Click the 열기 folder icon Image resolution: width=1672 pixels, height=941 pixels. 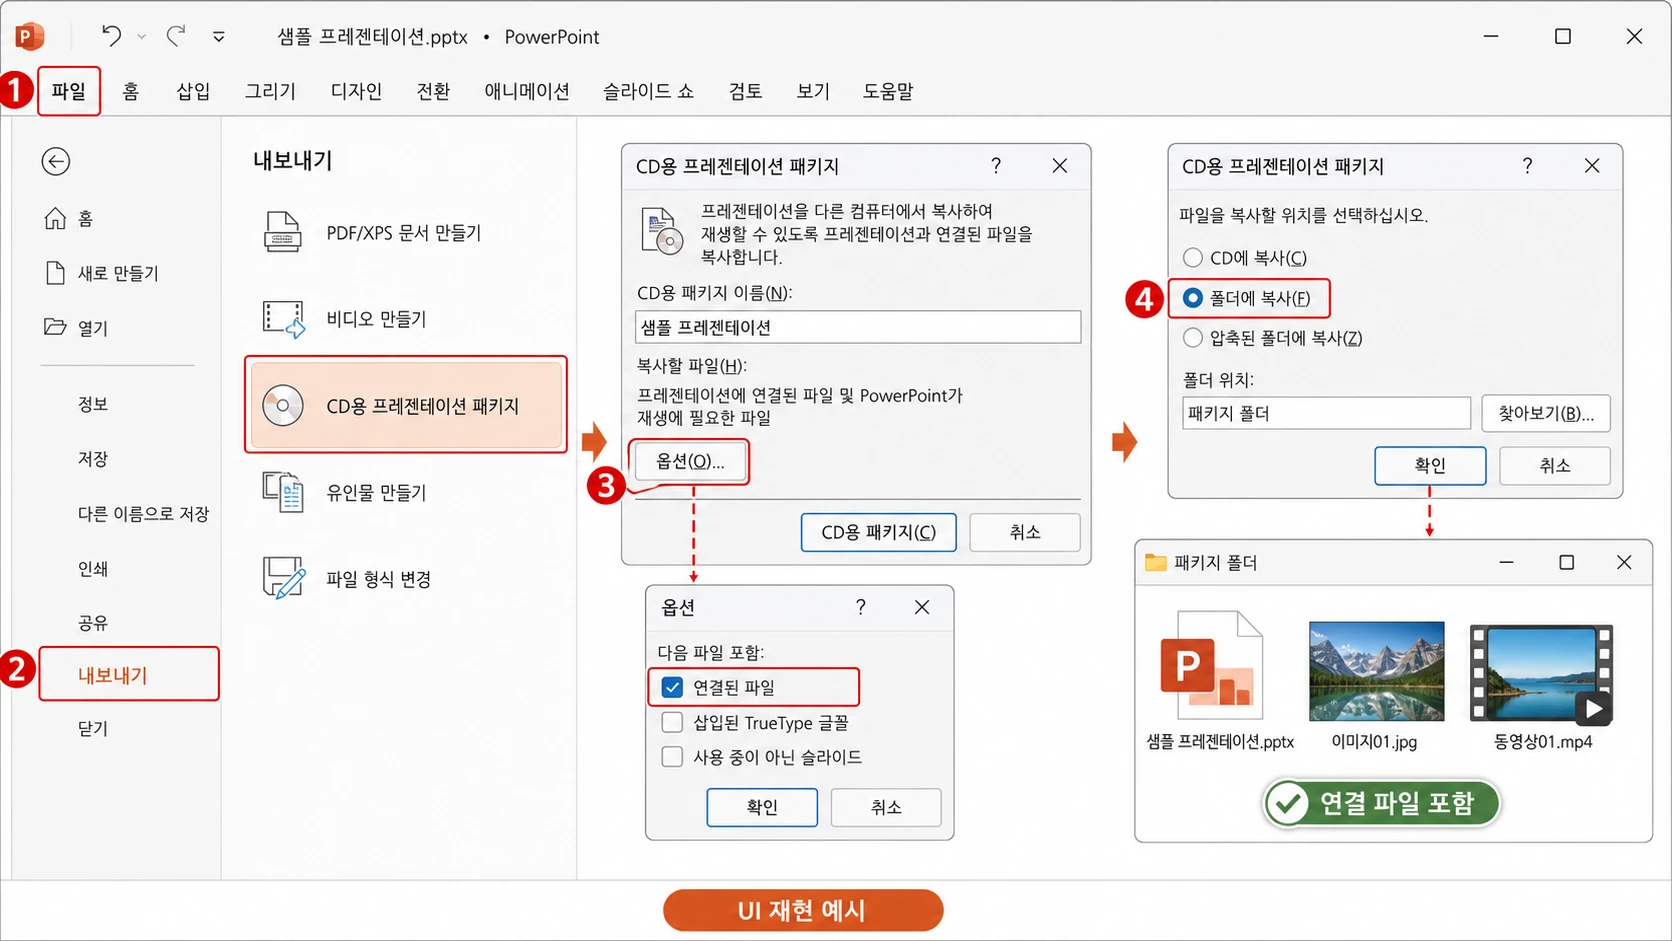coord(55,327)
